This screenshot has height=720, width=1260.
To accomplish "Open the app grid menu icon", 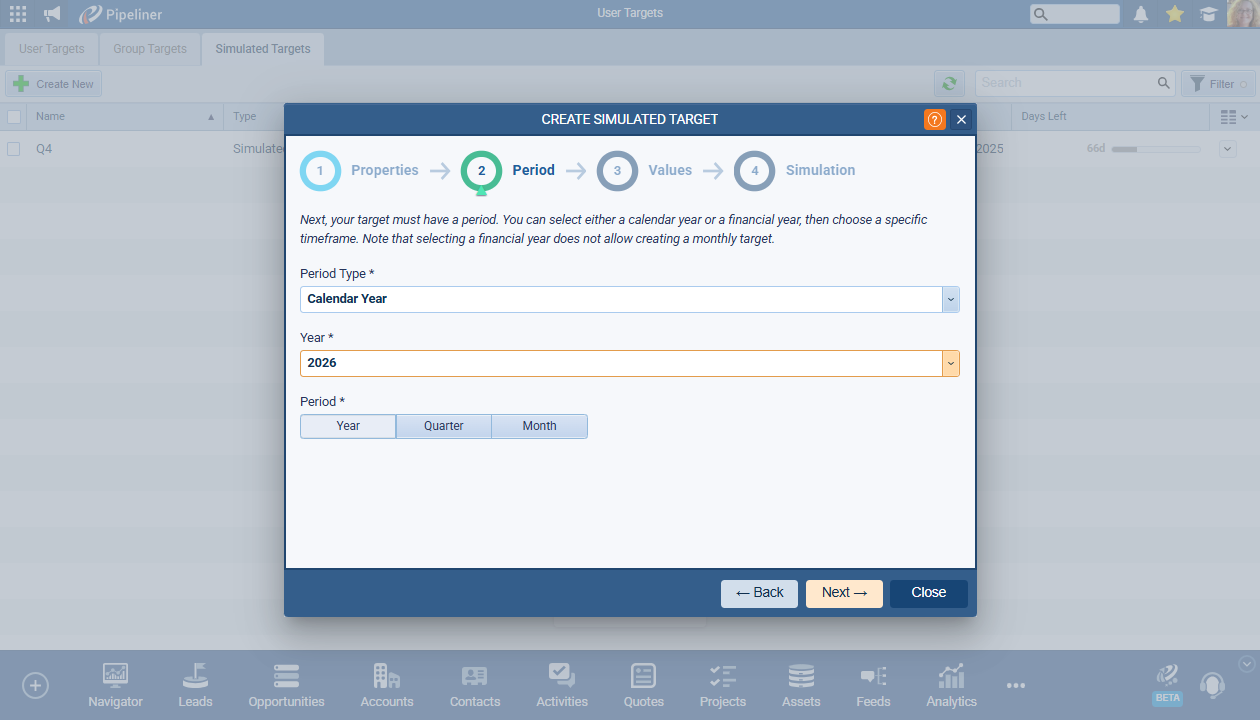I will pyautogui.click(x=18, y=14).
